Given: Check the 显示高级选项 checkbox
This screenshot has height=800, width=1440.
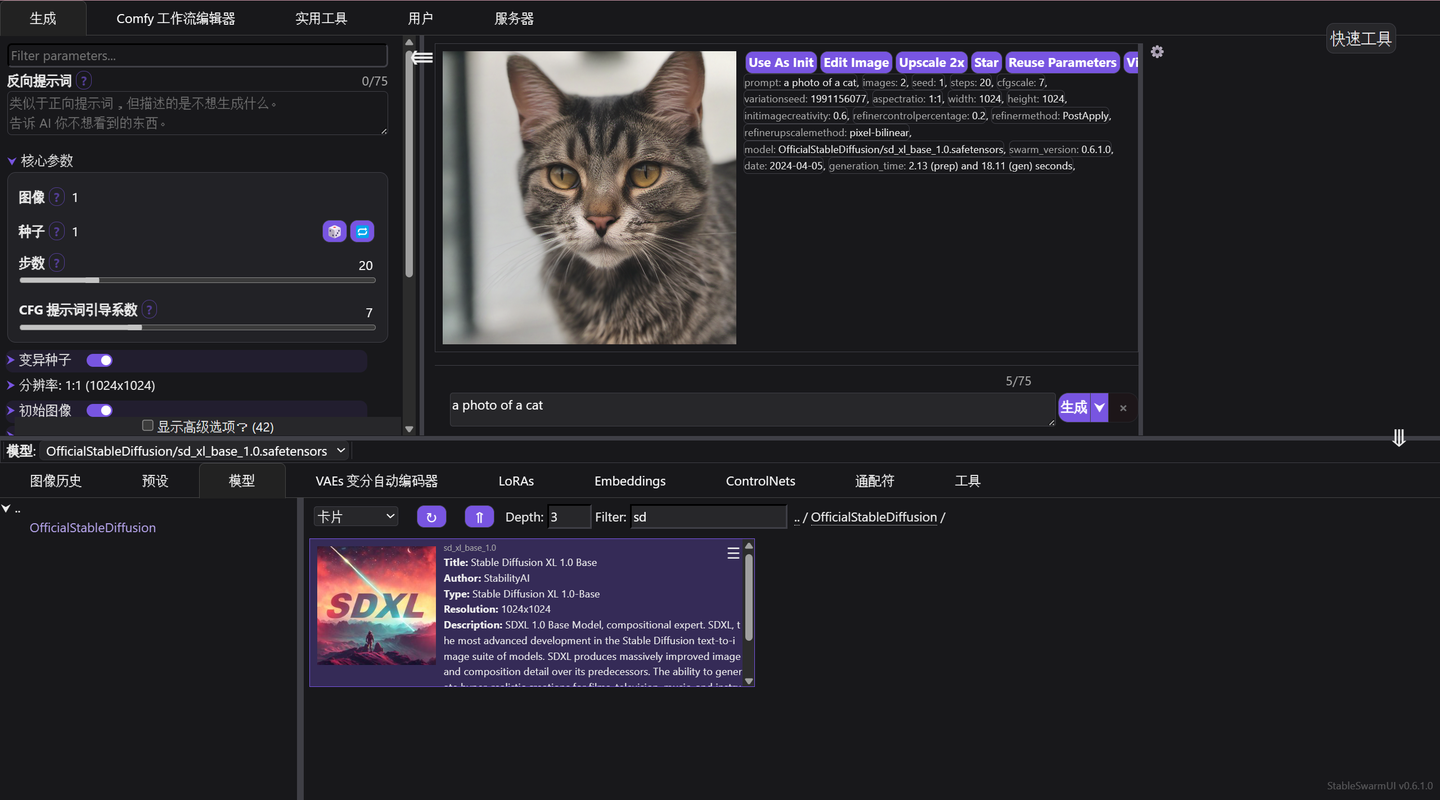Looking at the screenshot, I should pos(148,426).
